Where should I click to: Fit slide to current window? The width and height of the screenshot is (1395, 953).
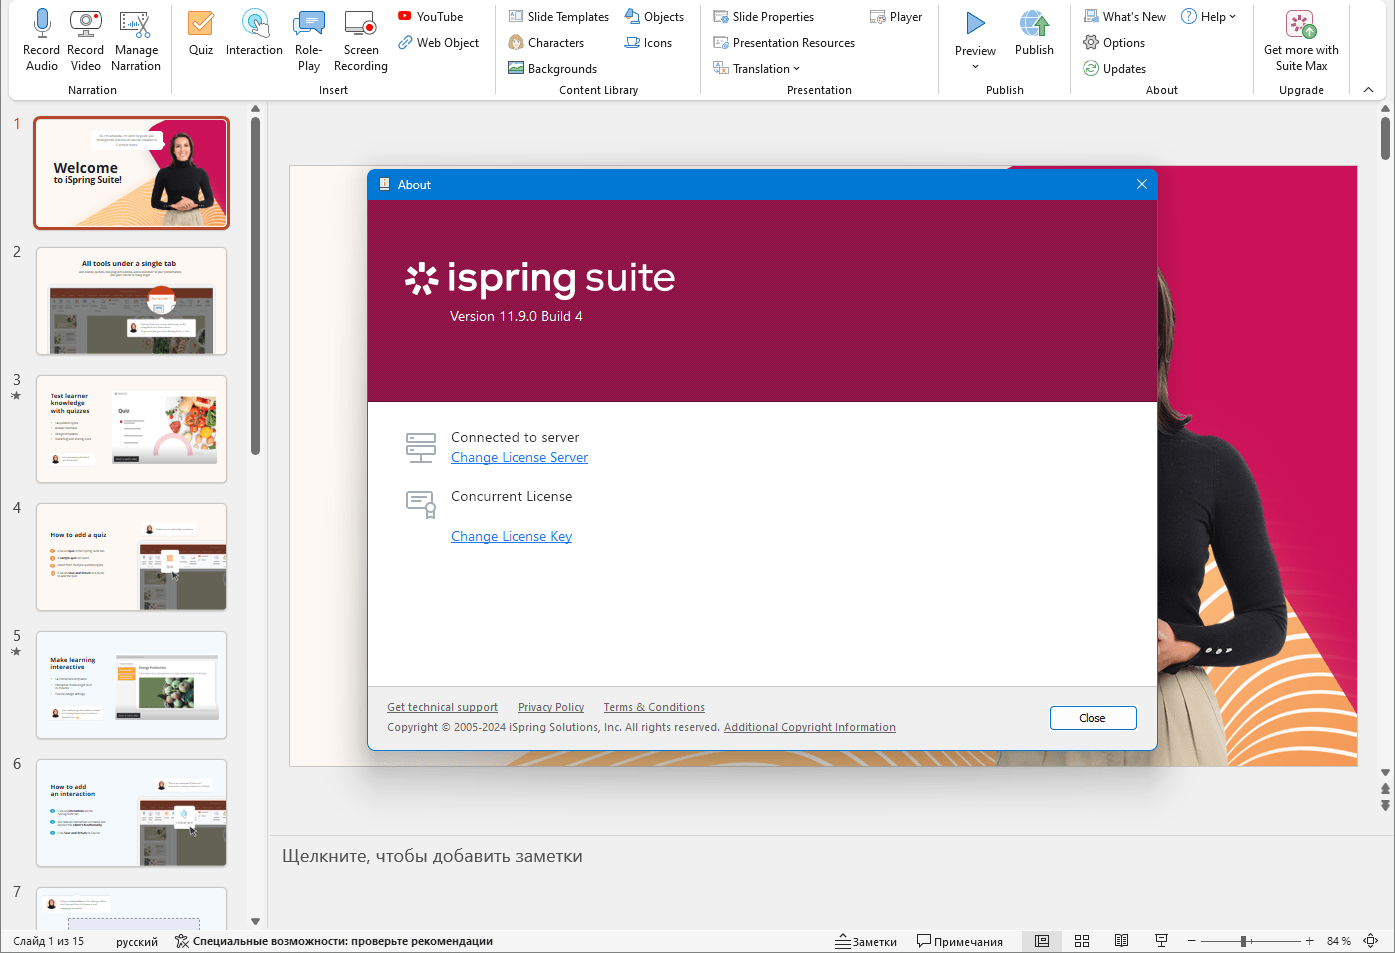[x=1371, y=941]
